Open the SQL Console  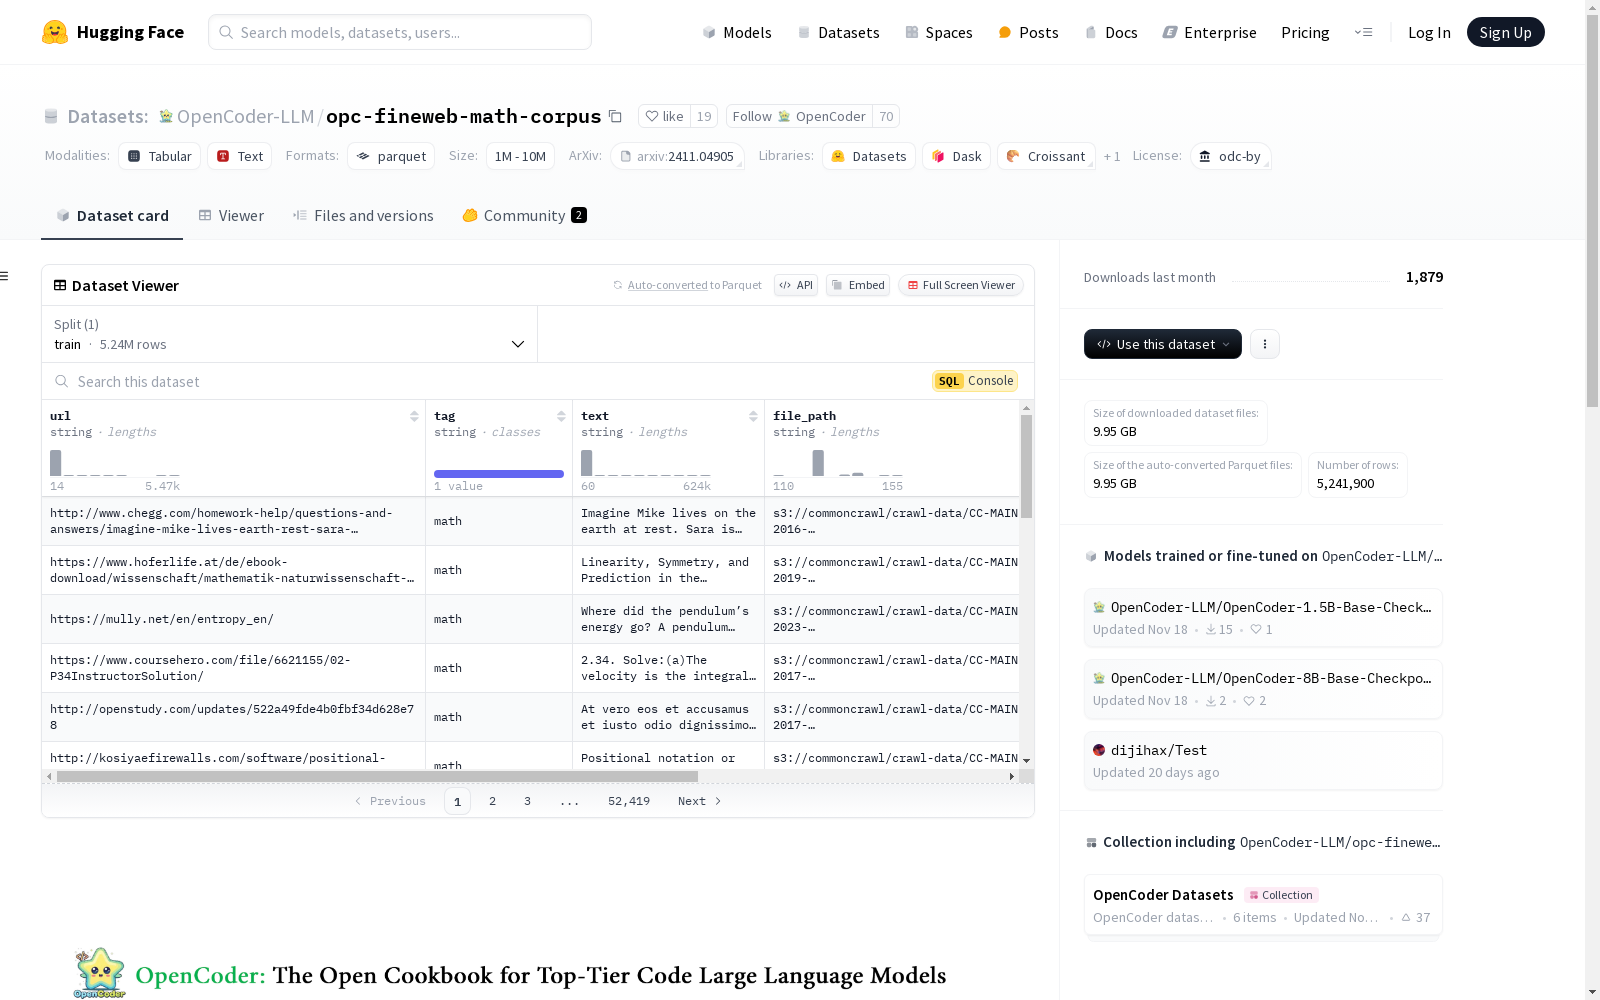tap(975, 381)
